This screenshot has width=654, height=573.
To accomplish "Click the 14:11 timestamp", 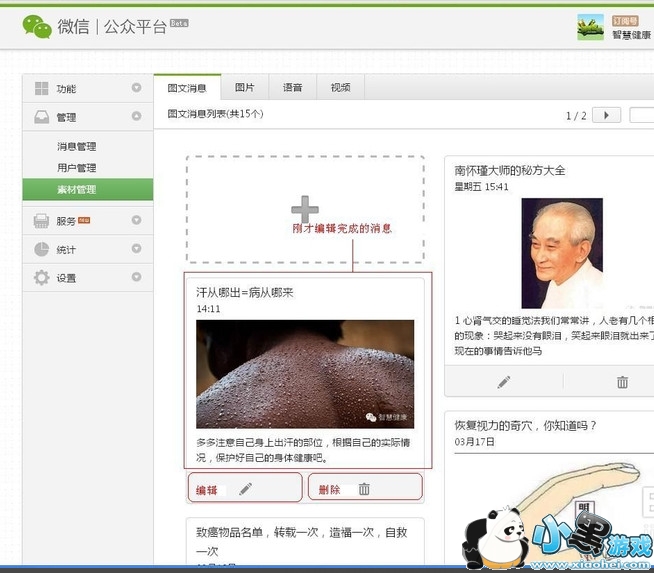I will pos(208,309).
